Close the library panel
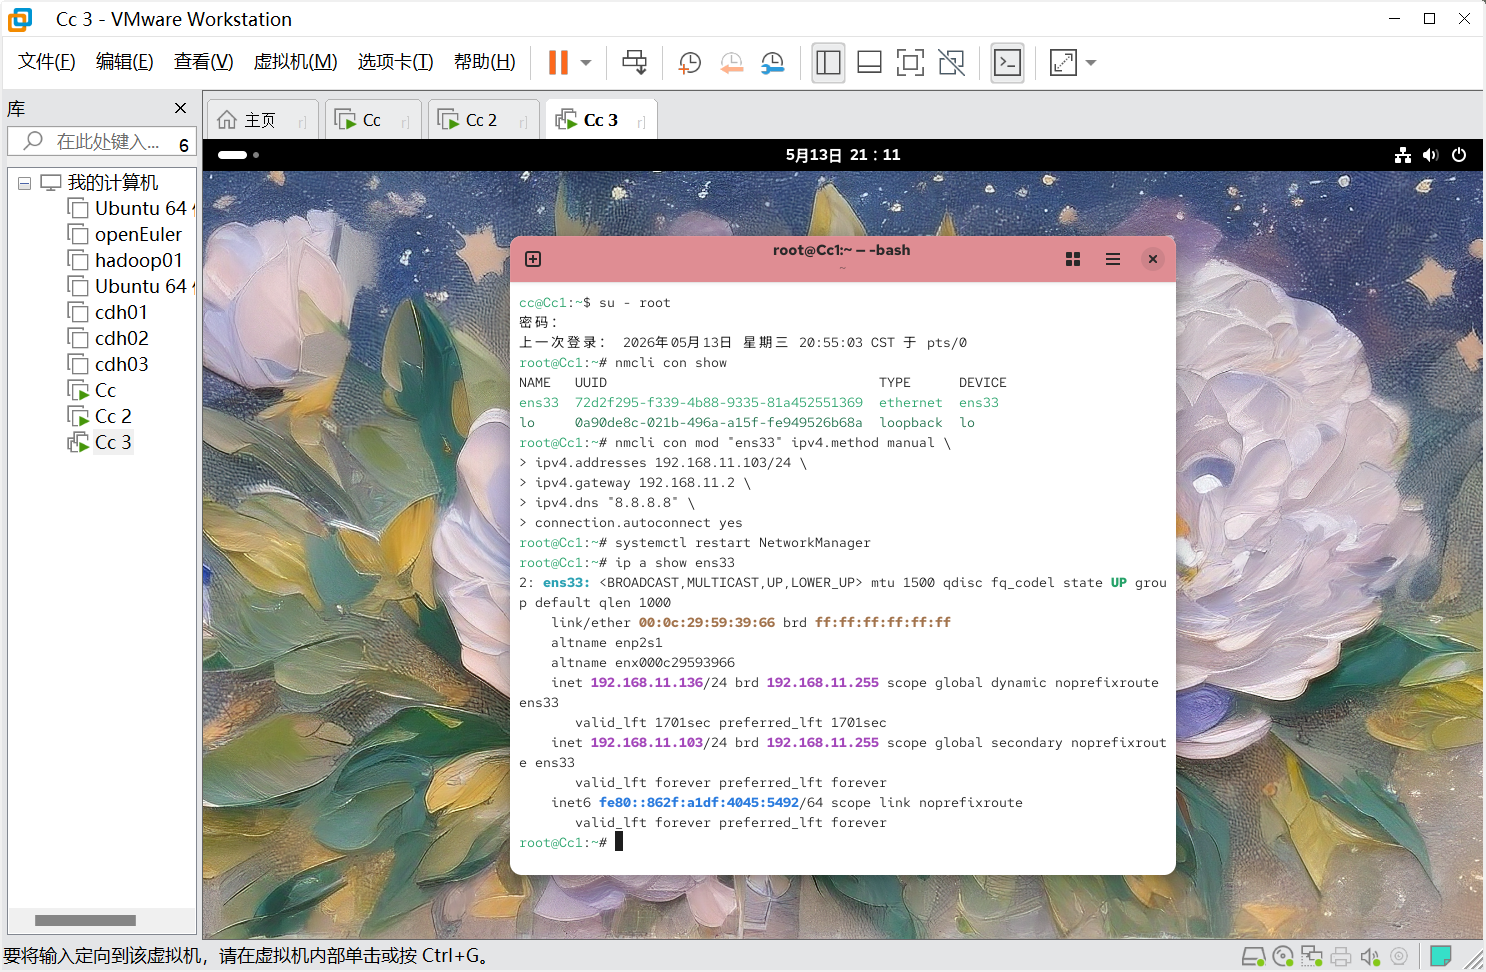This screenshot has width=1486, height=972. 180,108
